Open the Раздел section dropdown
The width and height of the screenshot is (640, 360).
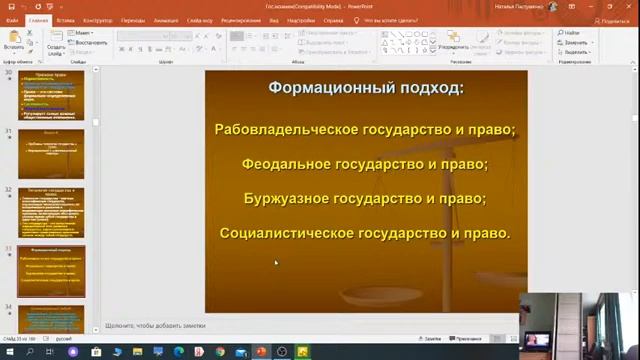[x=81, y=52]
